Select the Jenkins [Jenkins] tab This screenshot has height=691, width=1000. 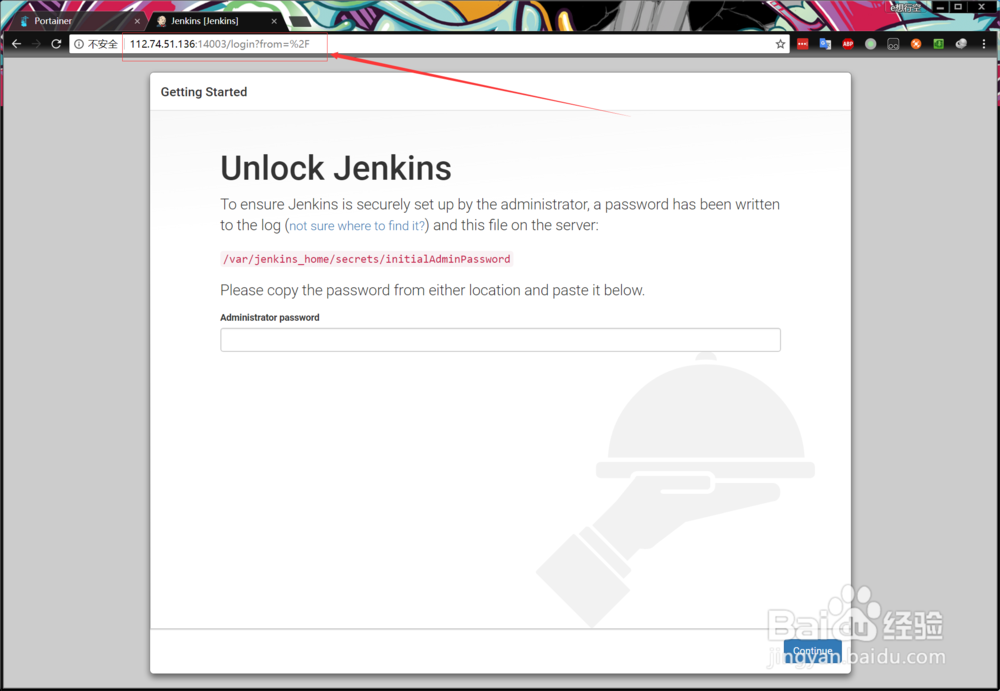[x=205, y=20]
